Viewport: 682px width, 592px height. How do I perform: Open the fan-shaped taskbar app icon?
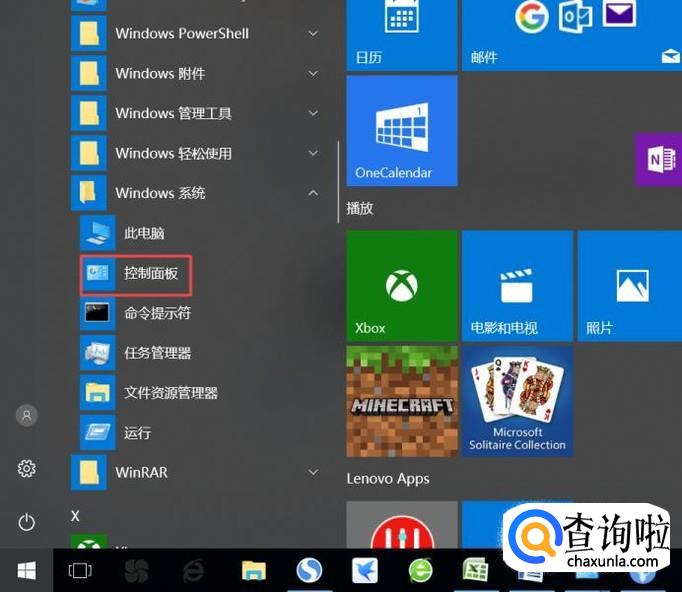(x=137, y=570)
